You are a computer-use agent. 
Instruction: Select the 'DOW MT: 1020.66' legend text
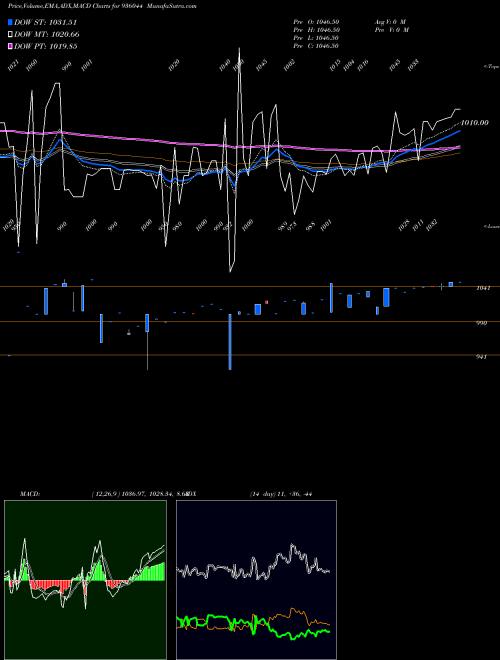pos(47,35)
